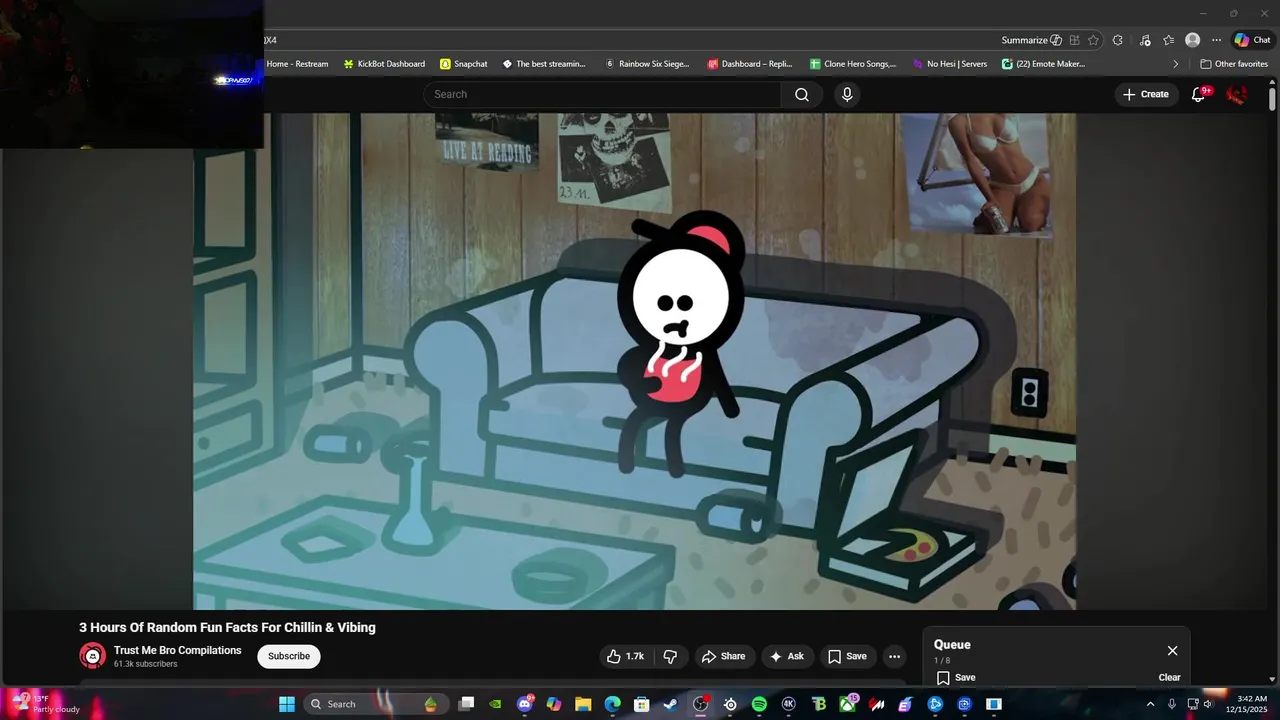
Task: Click the Summarize Copilot icon in address bar
Action: (x=1056, y=40)
